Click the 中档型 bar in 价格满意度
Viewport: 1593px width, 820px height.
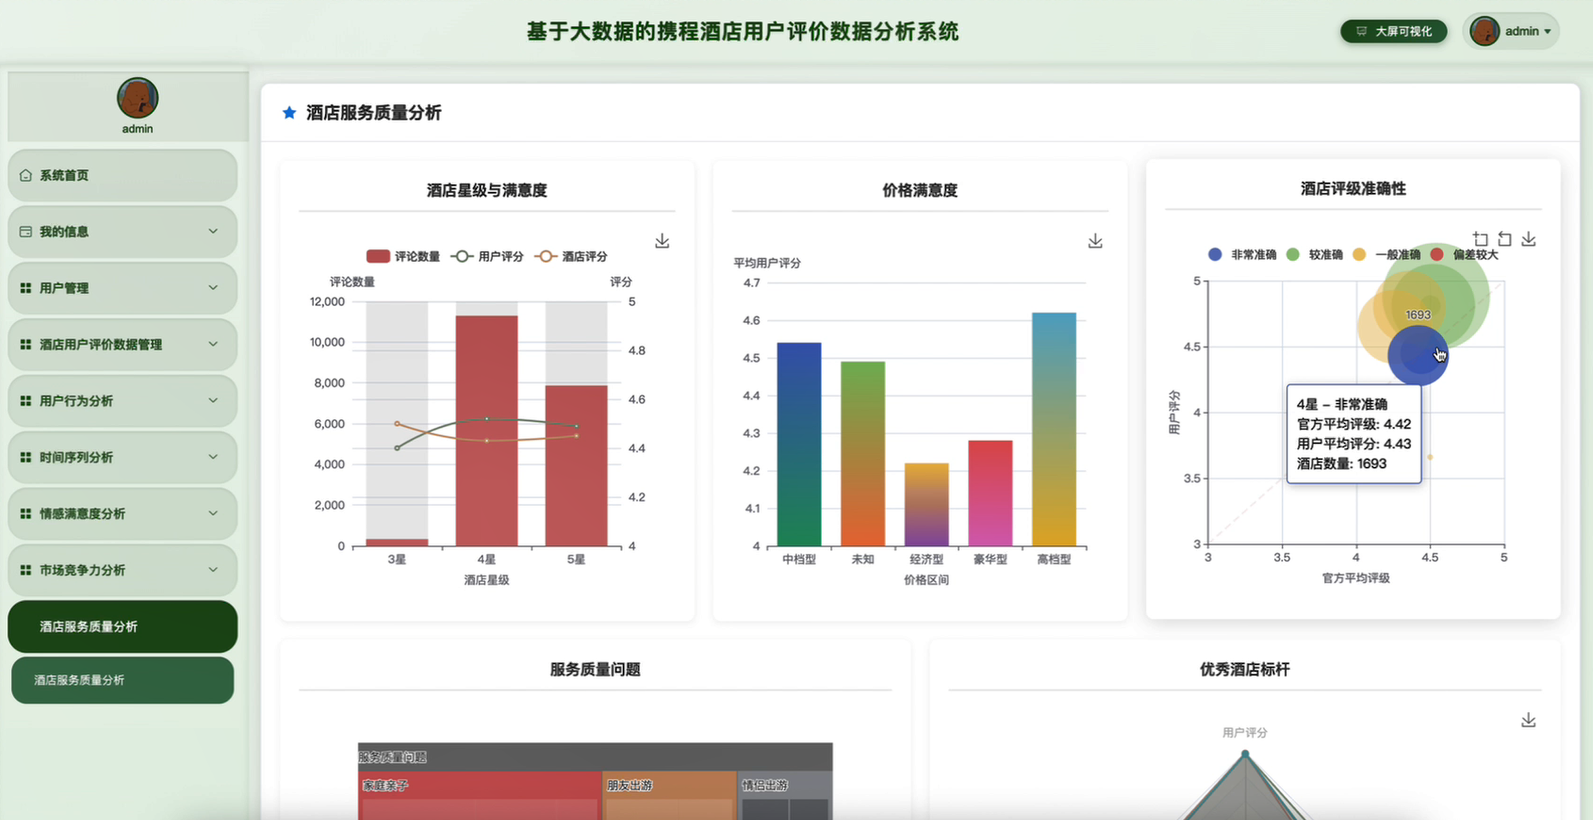[799, 445]
